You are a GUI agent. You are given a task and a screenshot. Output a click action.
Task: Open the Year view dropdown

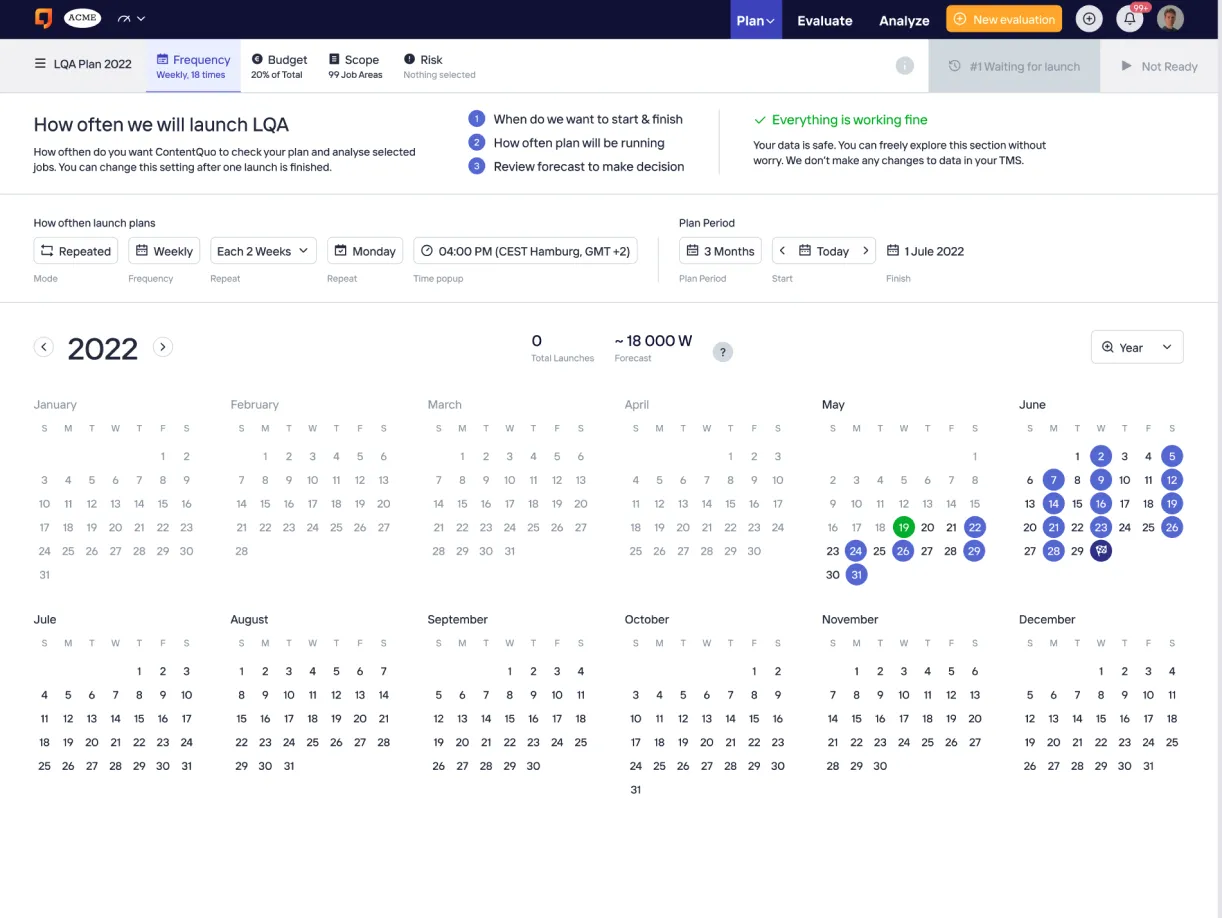pyautogui.click(x=1137, y=347)
